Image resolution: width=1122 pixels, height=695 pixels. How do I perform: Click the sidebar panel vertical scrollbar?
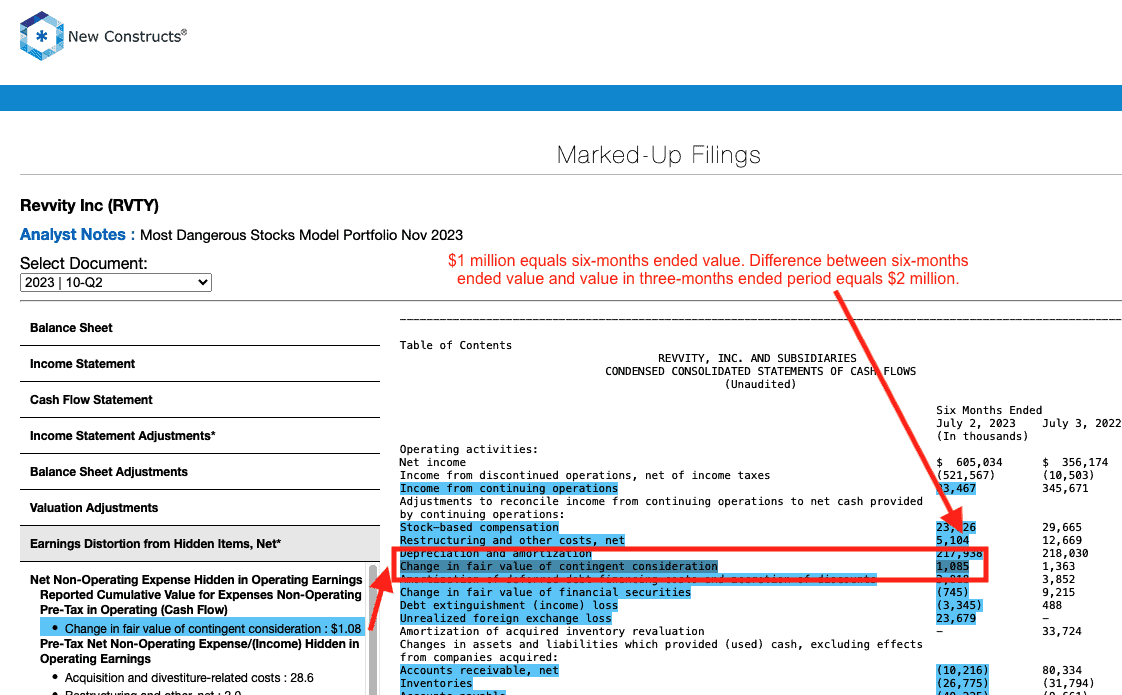(373, 630)
